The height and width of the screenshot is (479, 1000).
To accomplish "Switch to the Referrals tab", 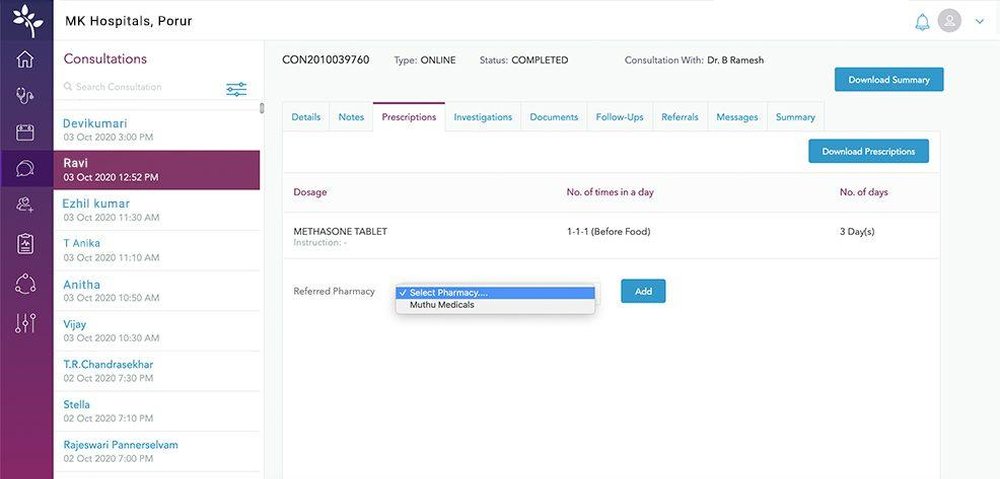I will tap(680, 117).
